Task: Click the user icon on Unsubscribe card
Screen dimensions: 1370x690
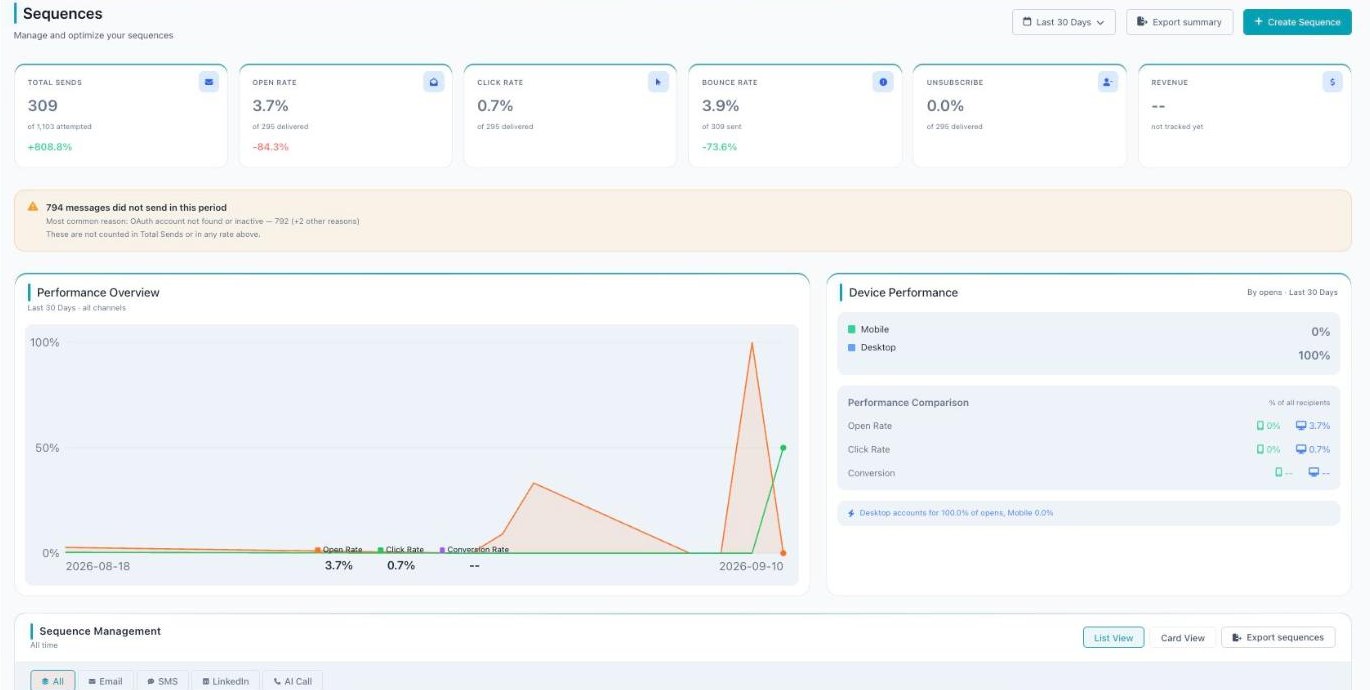Action: pos(1107,82)
